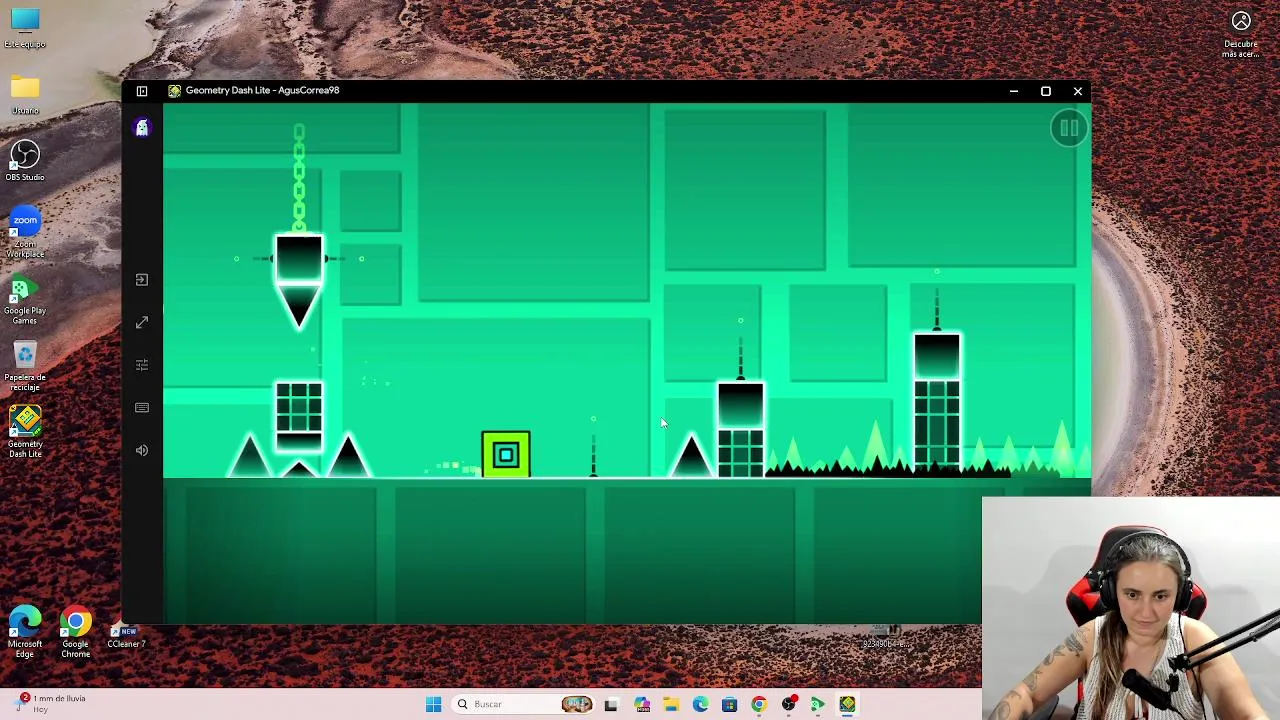Pause the Geometry Dash game
This screenshot has width=1280, height=720.
click(1069, 128)
